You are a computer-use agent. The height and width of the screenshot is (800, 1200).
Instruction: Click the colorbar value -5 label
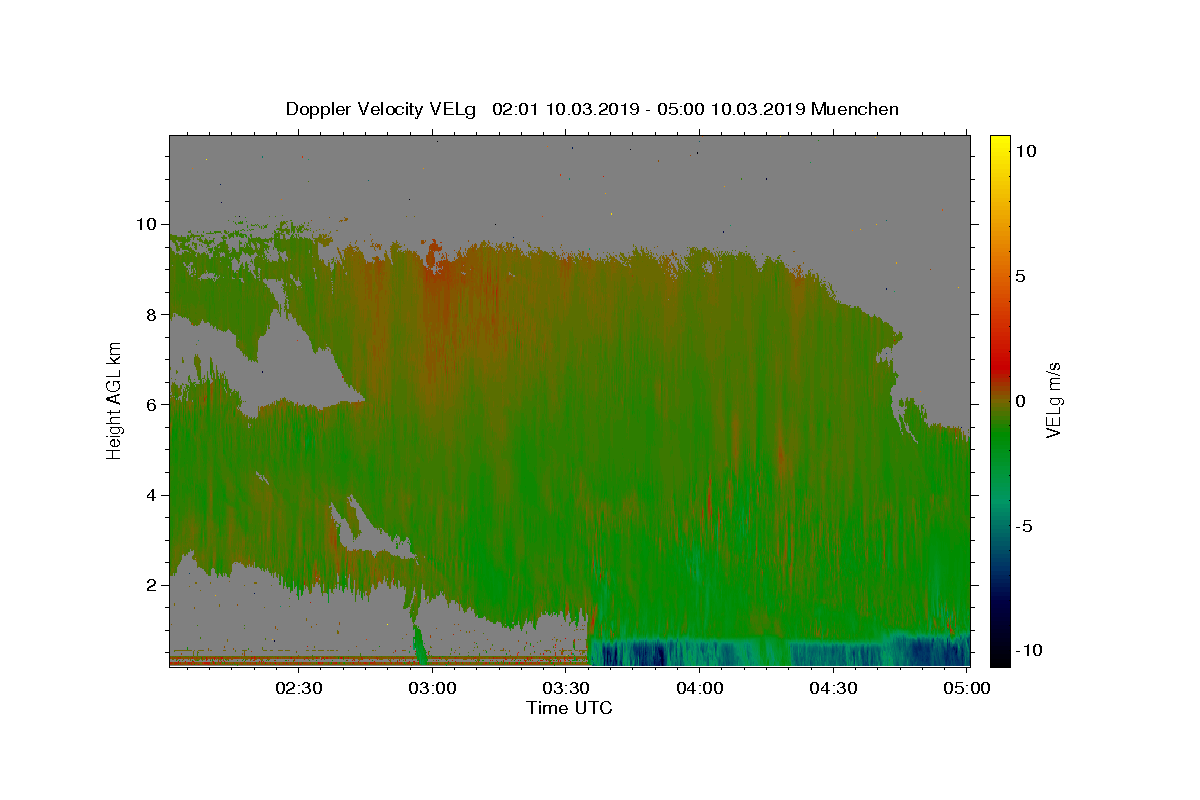1025,526
